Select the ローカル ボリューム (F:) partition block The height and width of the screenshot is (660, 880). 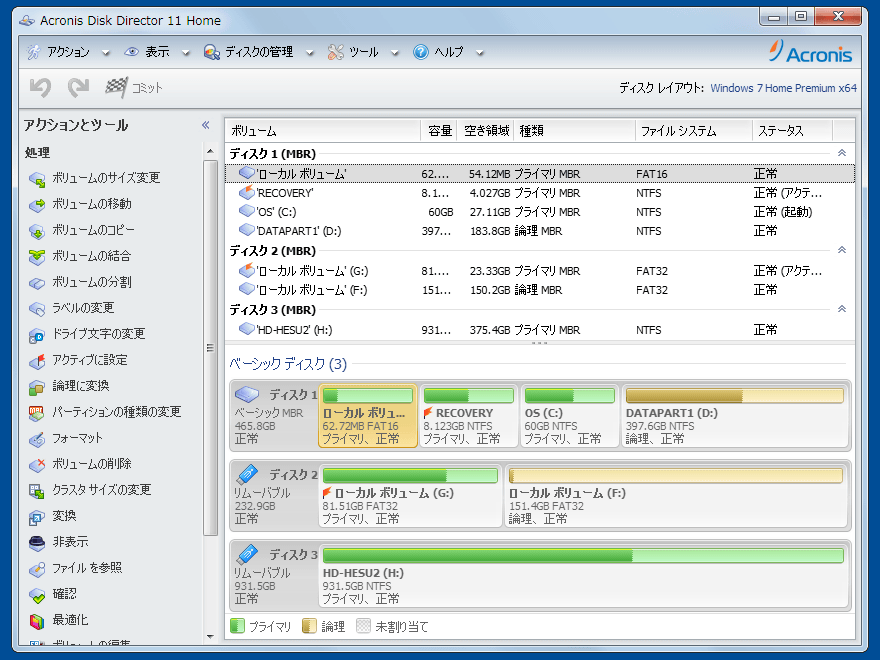point(676,496)
